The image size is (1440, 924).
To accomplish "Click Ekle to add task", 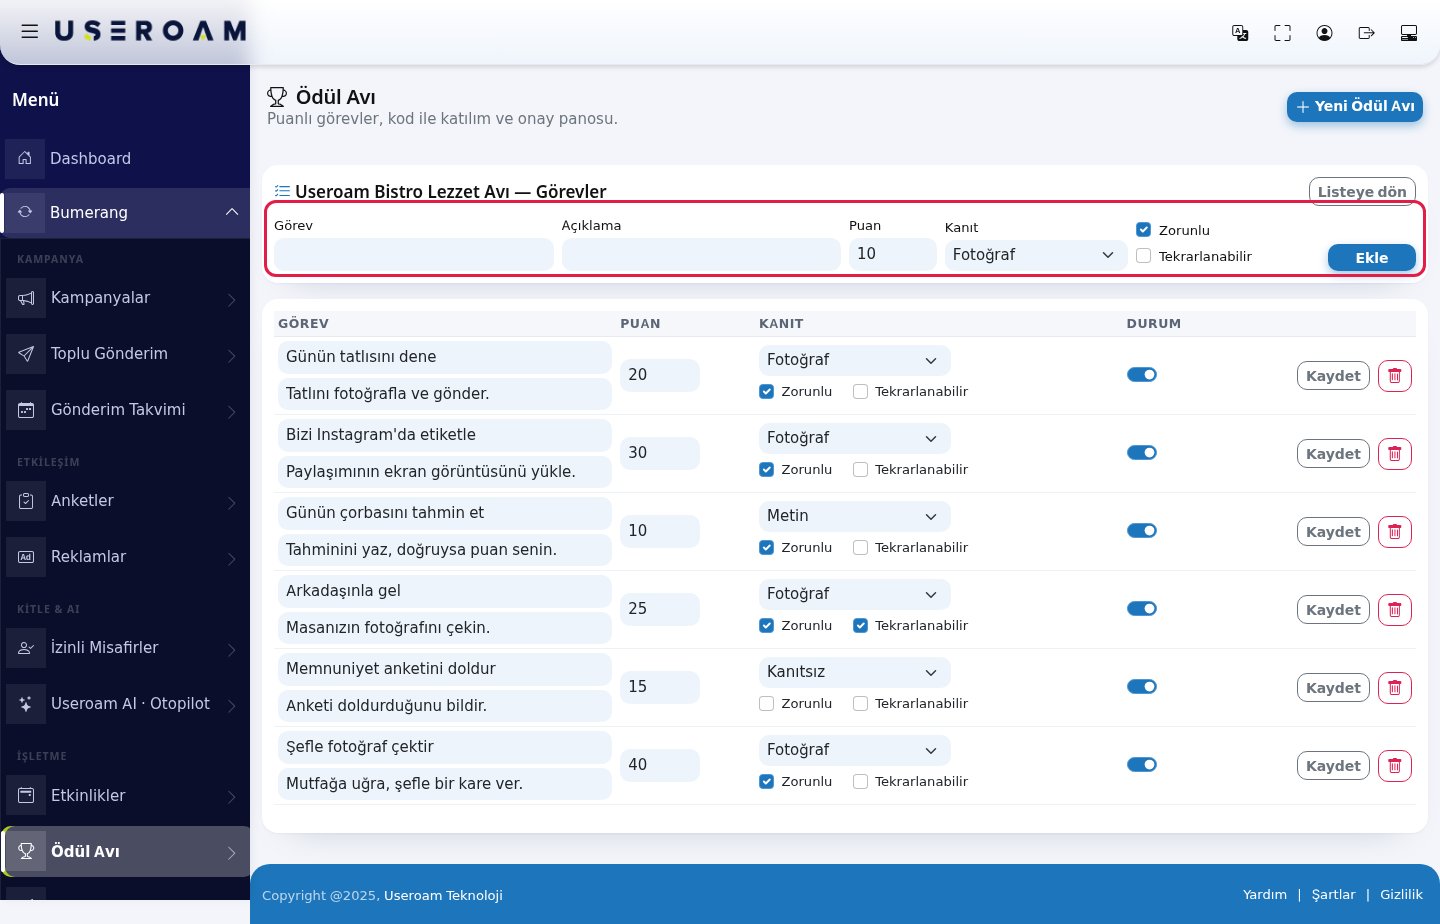I will point(1372,258).
